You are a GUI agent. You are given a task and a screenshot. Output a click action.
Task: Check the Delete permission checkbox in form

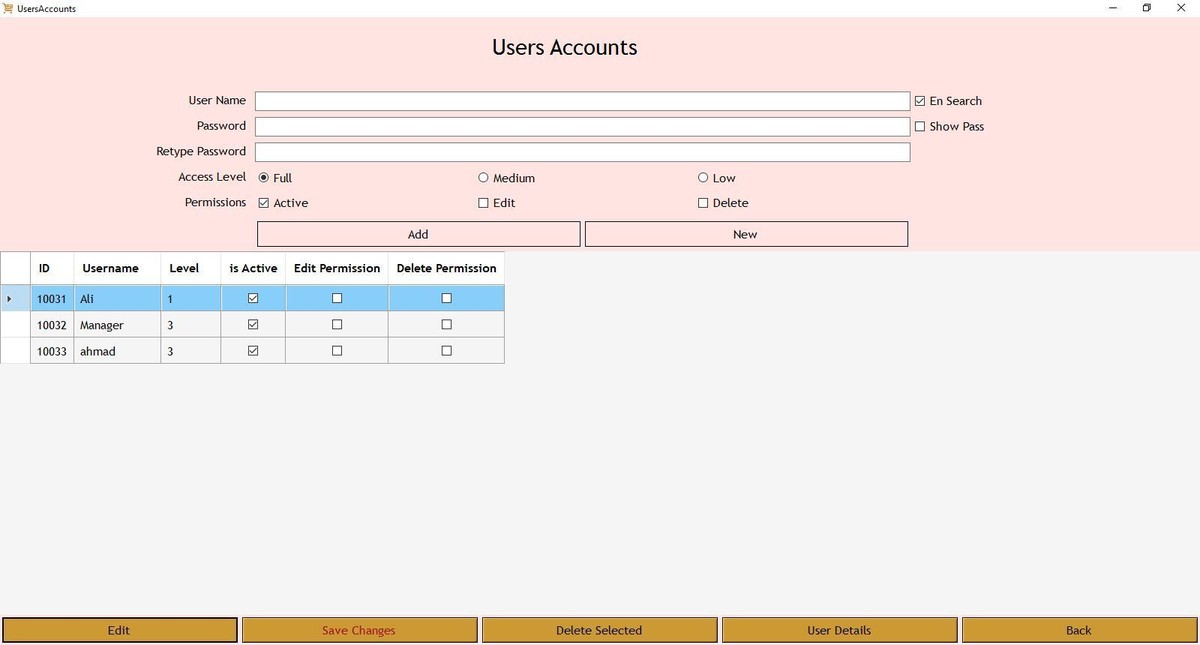point(703,203)
